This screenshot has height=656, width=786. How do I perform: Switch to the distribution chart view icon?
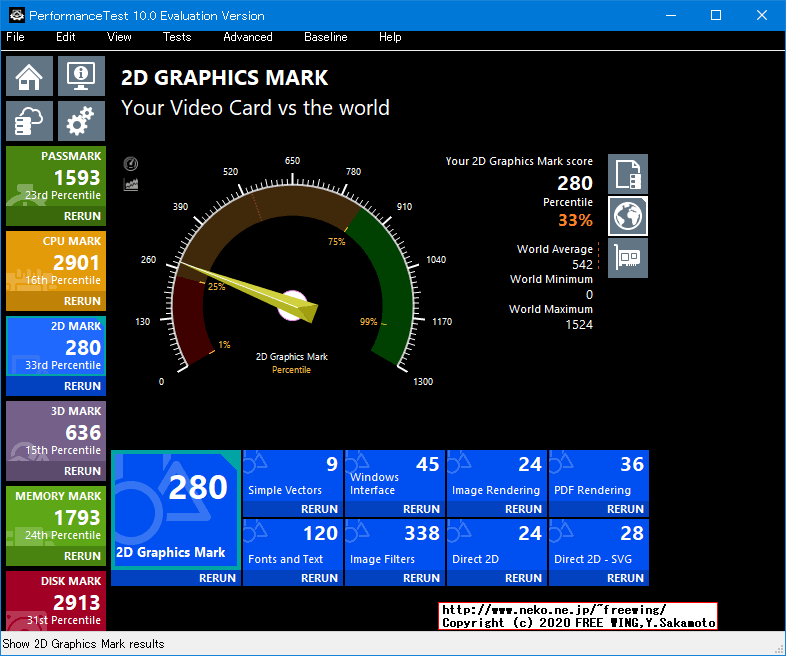131,185
